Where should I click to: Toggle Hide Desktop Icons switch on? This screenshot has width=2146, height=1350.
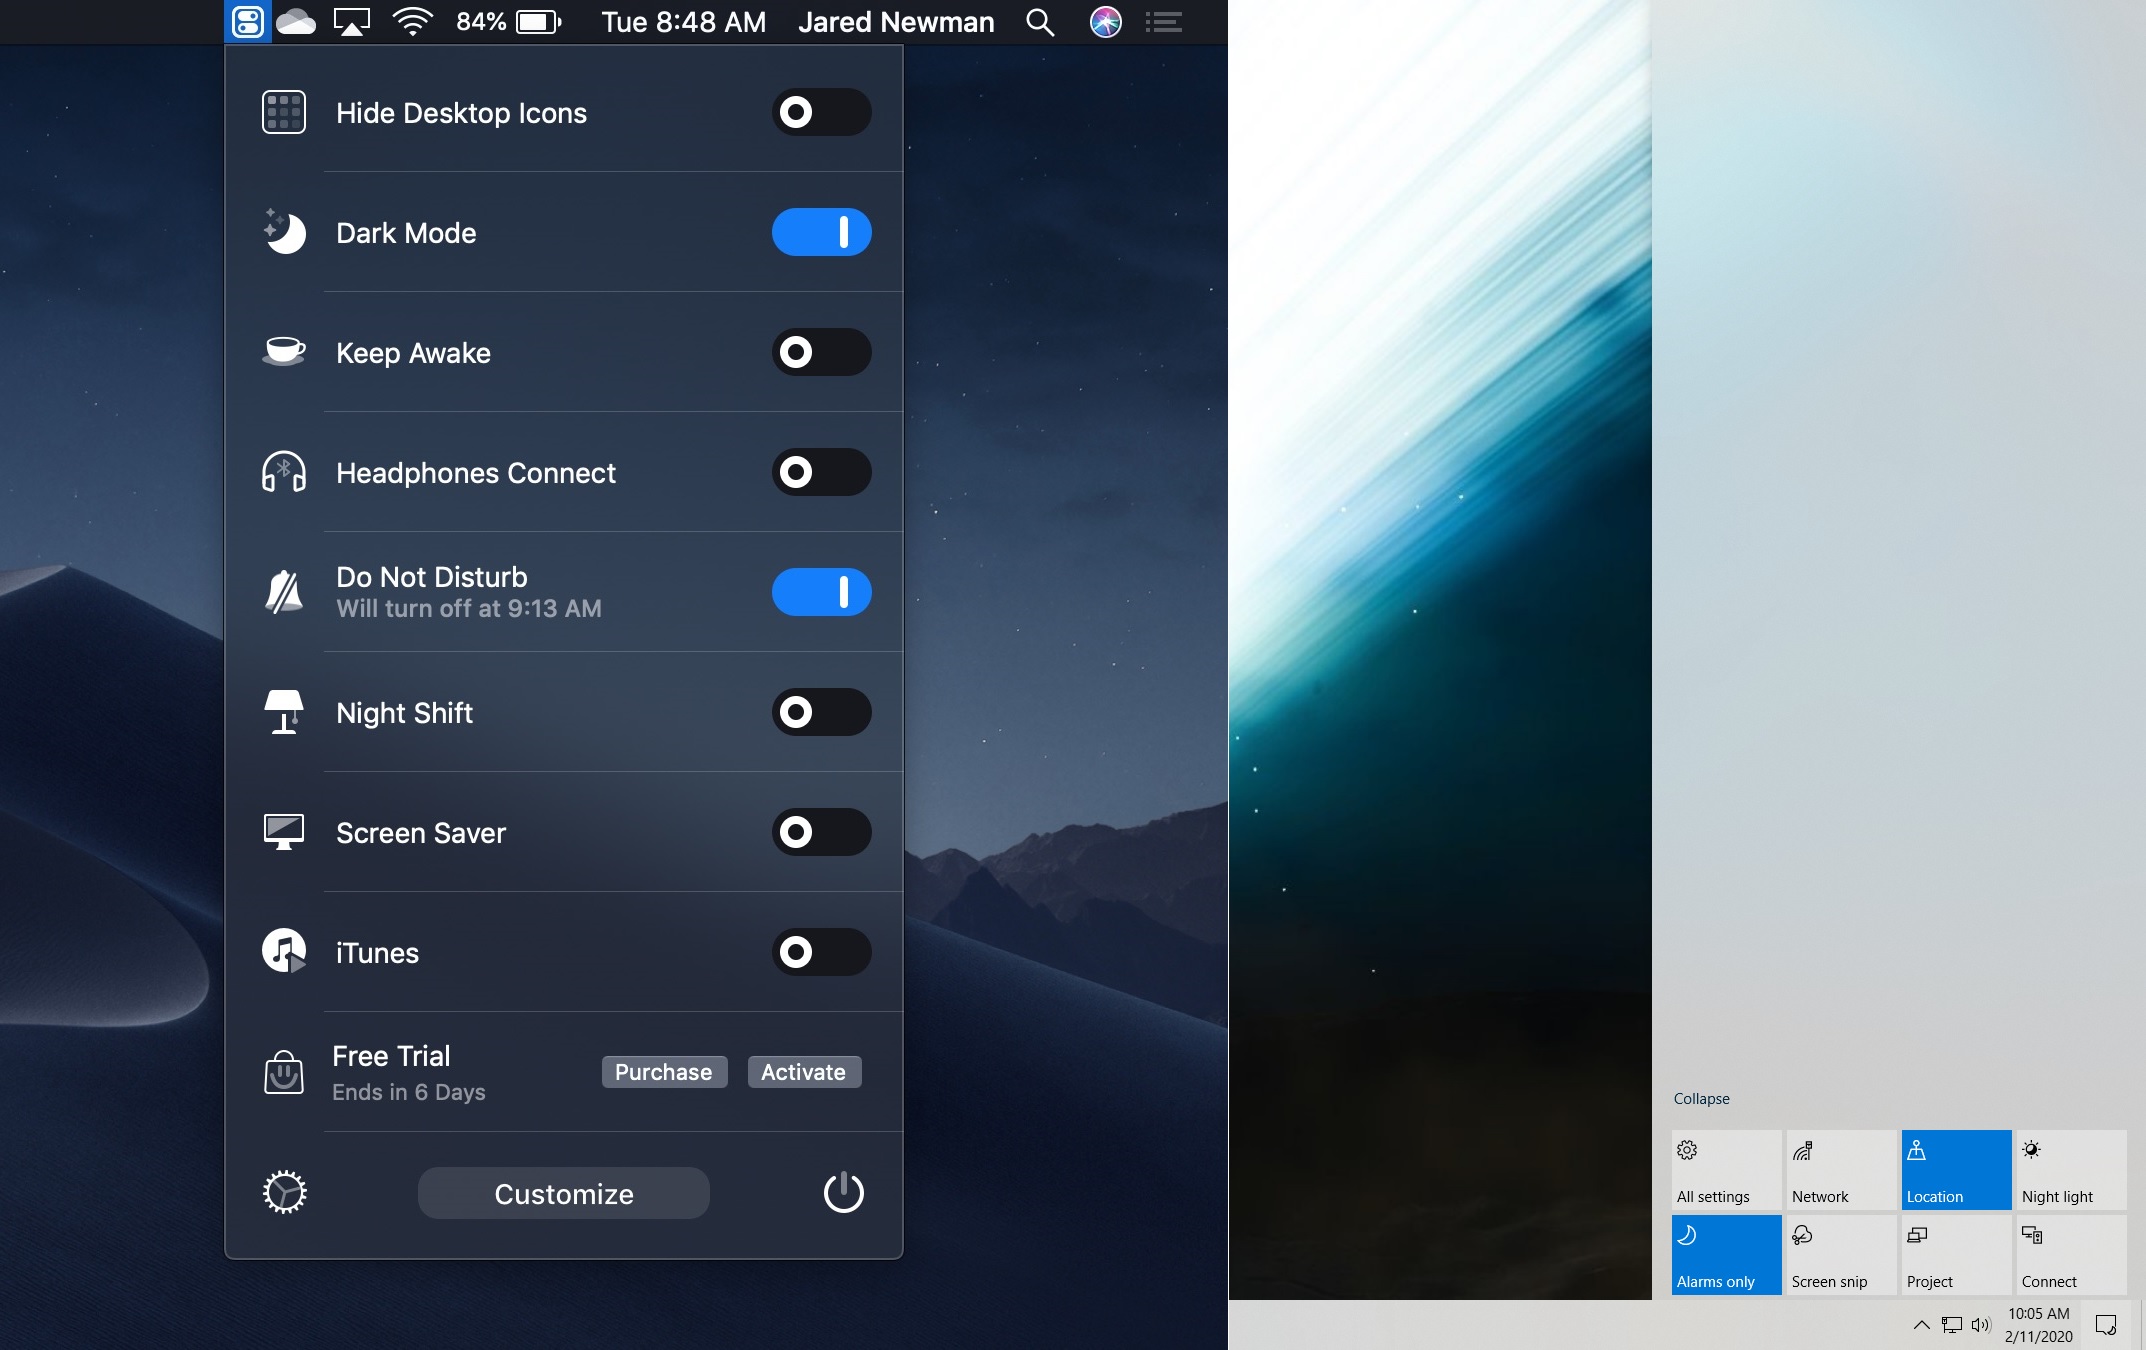point(821,112)
